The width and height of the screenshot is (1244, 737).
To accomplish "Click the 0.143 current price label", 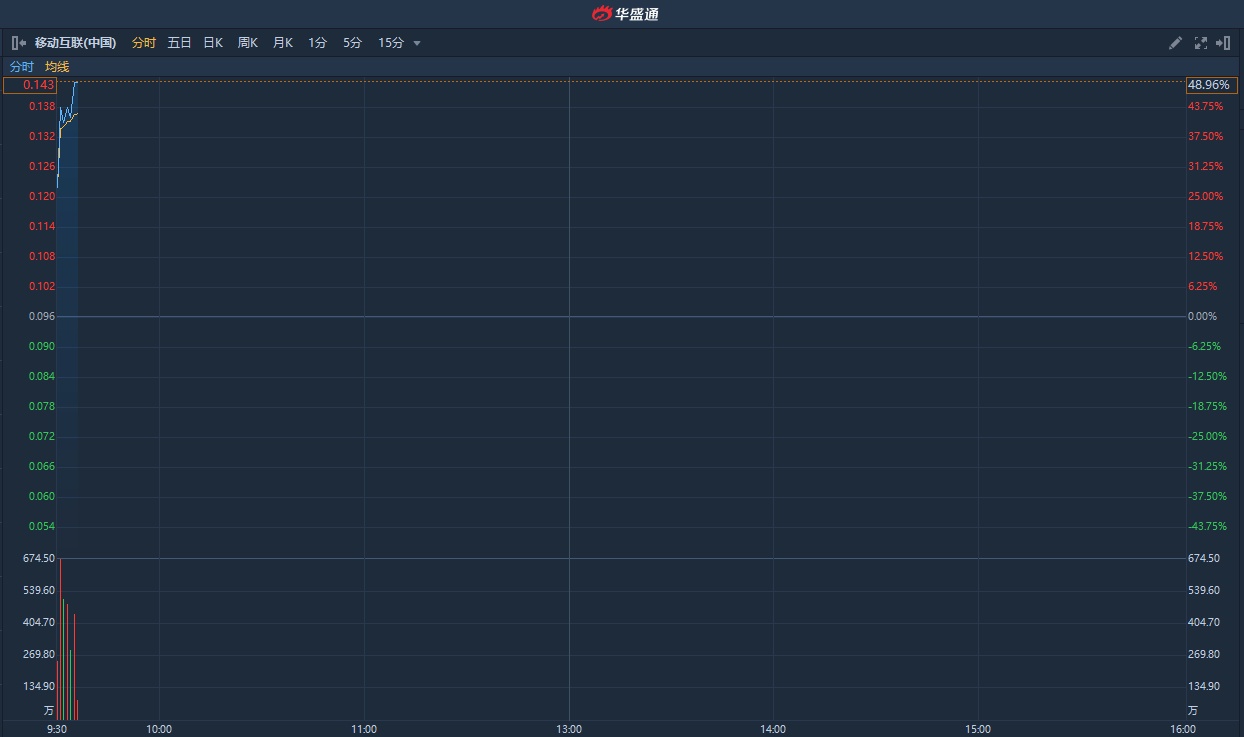I will 29,85.
